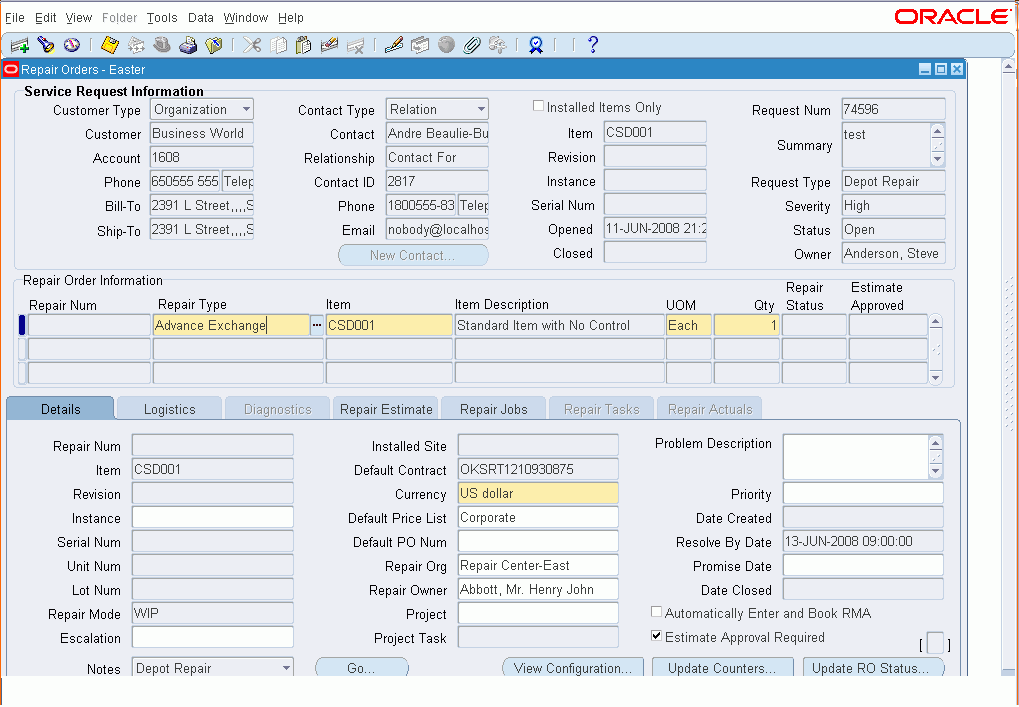Image resolution: width=1019 pixels, height=707 pixels.
Task: Click into the Problem Description text box
Action: point(856,457)
